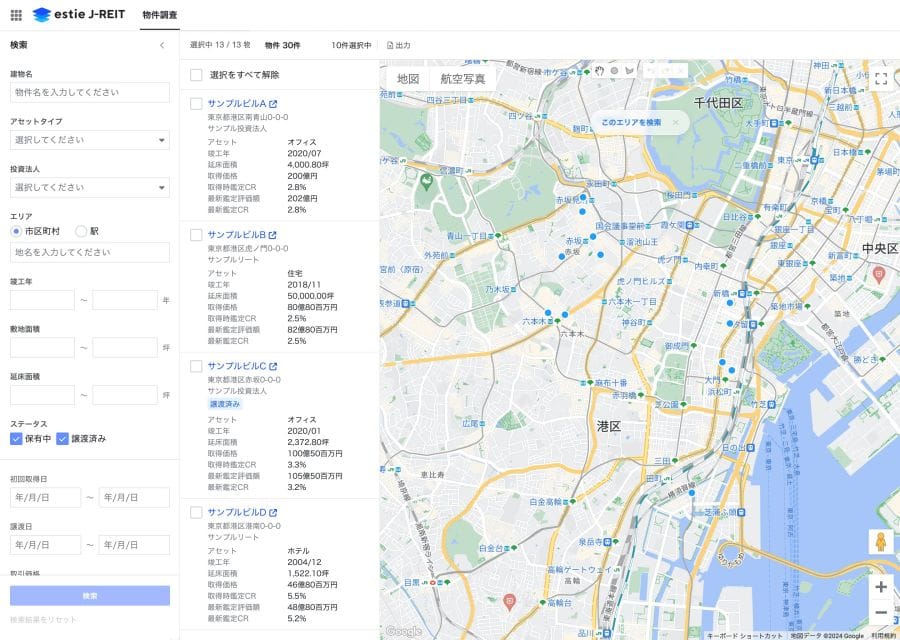Image resolution: width=900 pixels, height=640 pixels.
Task: Click the 譲渡日 start date field
Action: [45, 545]
